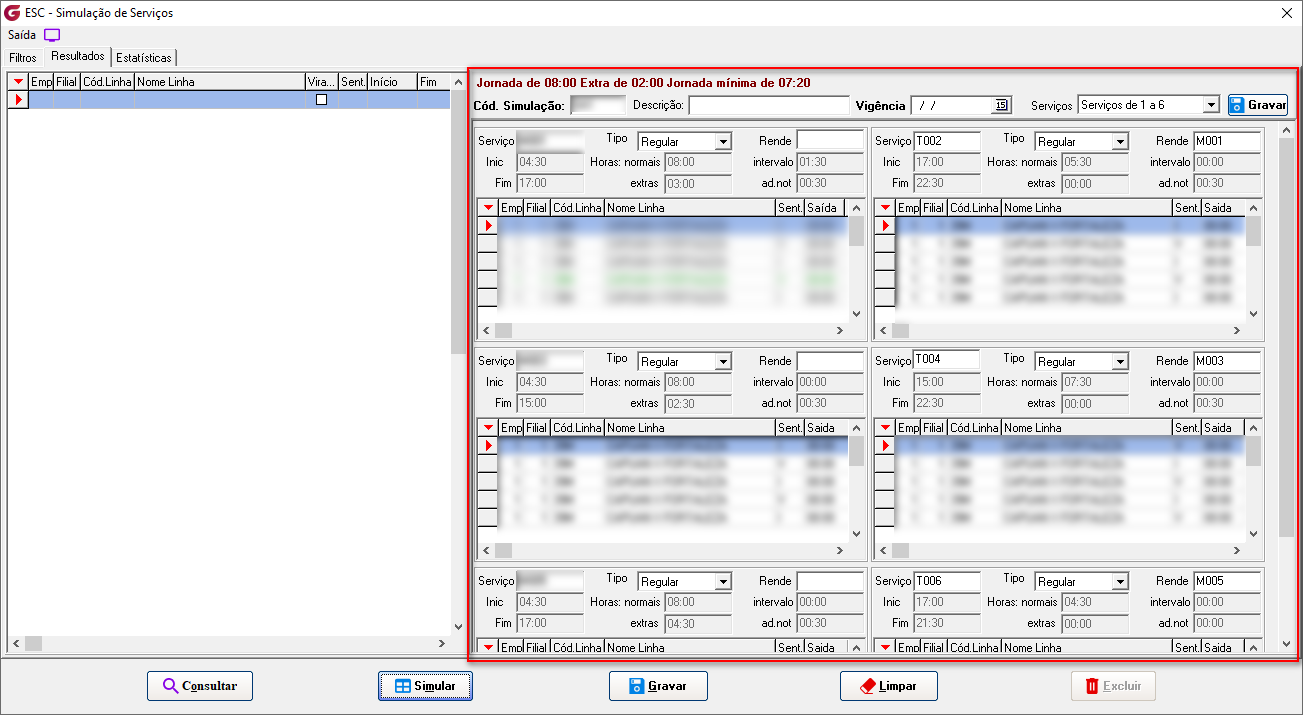The height and width of the screenshot is (715, 1303).
Task: Select the red arrow row marker in results grid
Action: pyautogui.click(x=18, y=100)
